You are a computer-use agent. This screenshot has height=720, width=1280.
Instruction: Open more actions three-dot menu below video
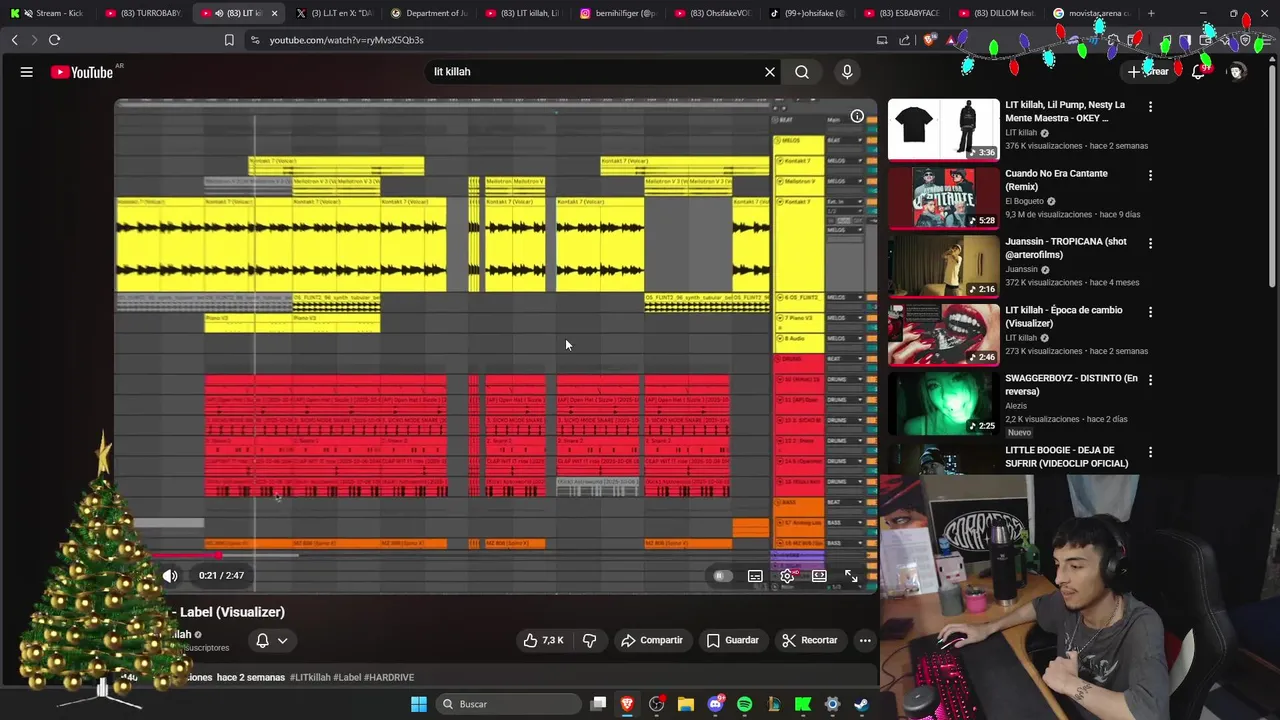(865, 640)
